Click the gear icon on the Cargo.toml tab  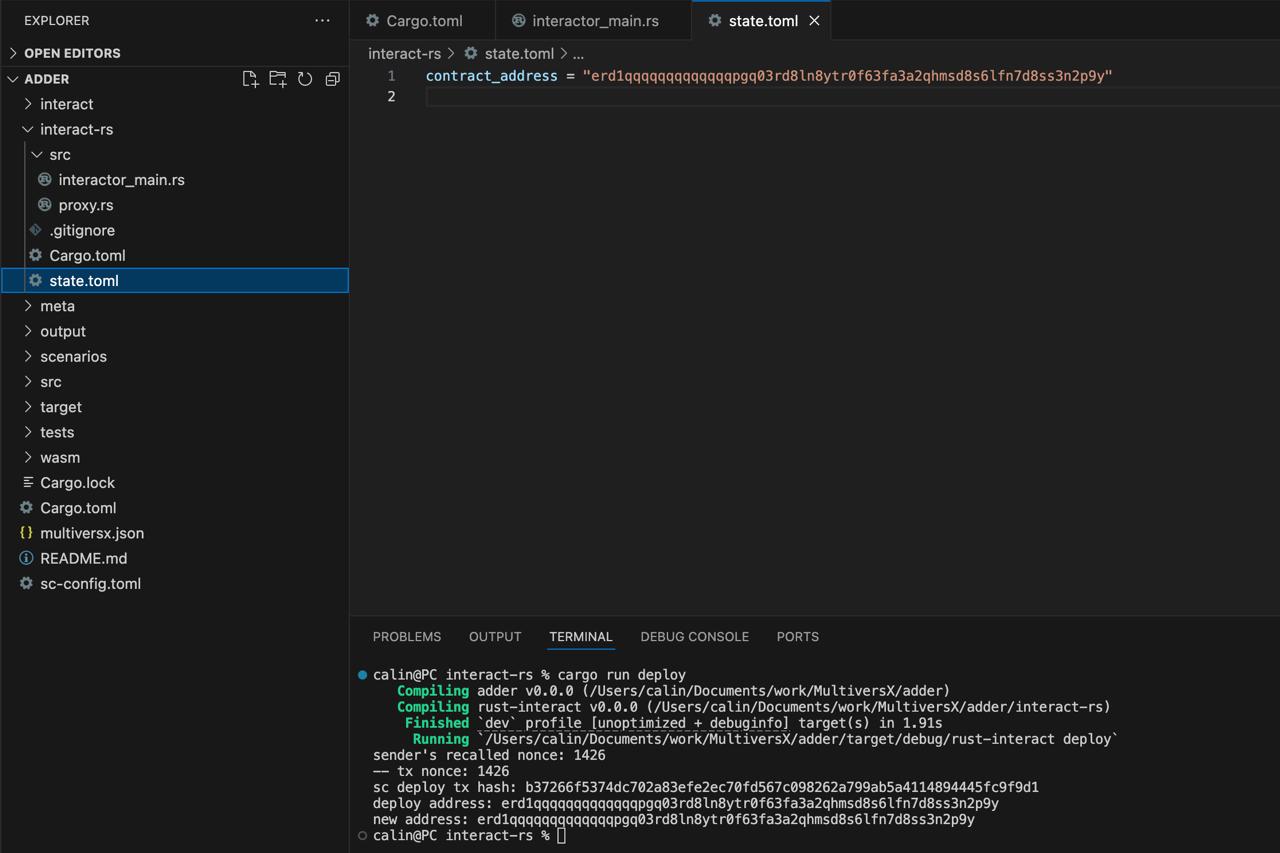372,21
